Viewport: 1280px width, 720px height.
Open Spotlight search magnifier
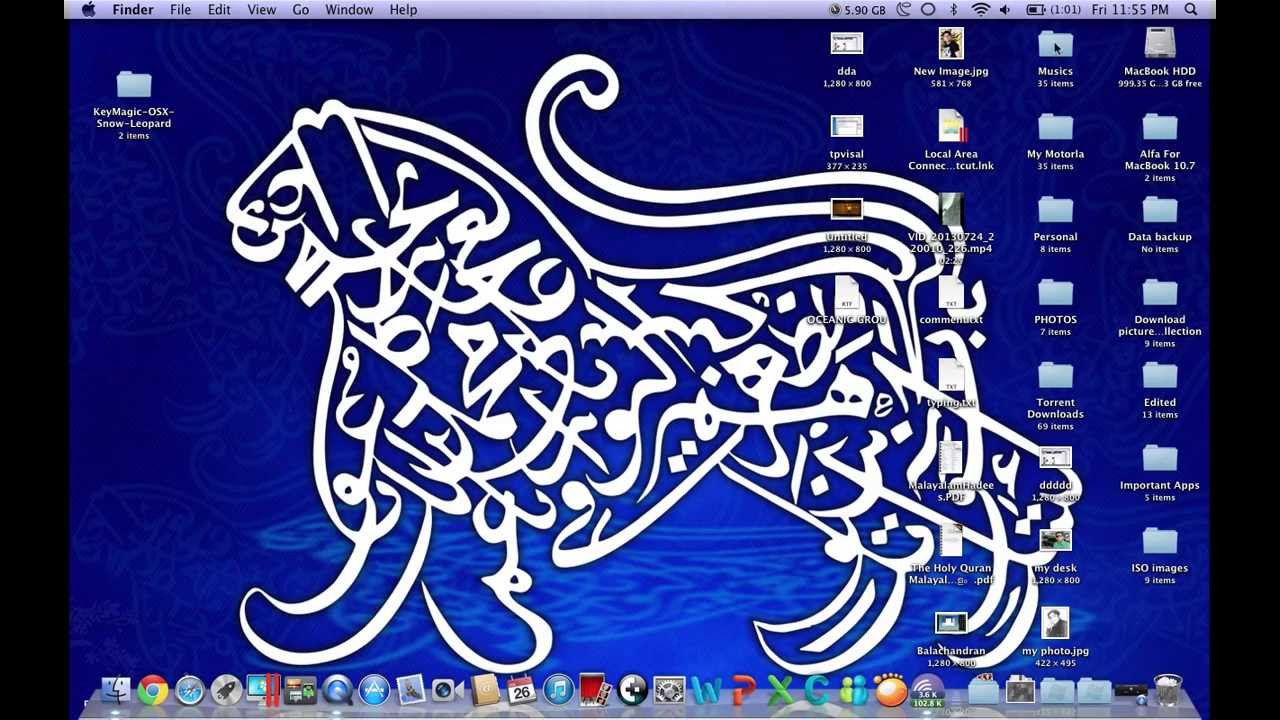coord(1191,9)
